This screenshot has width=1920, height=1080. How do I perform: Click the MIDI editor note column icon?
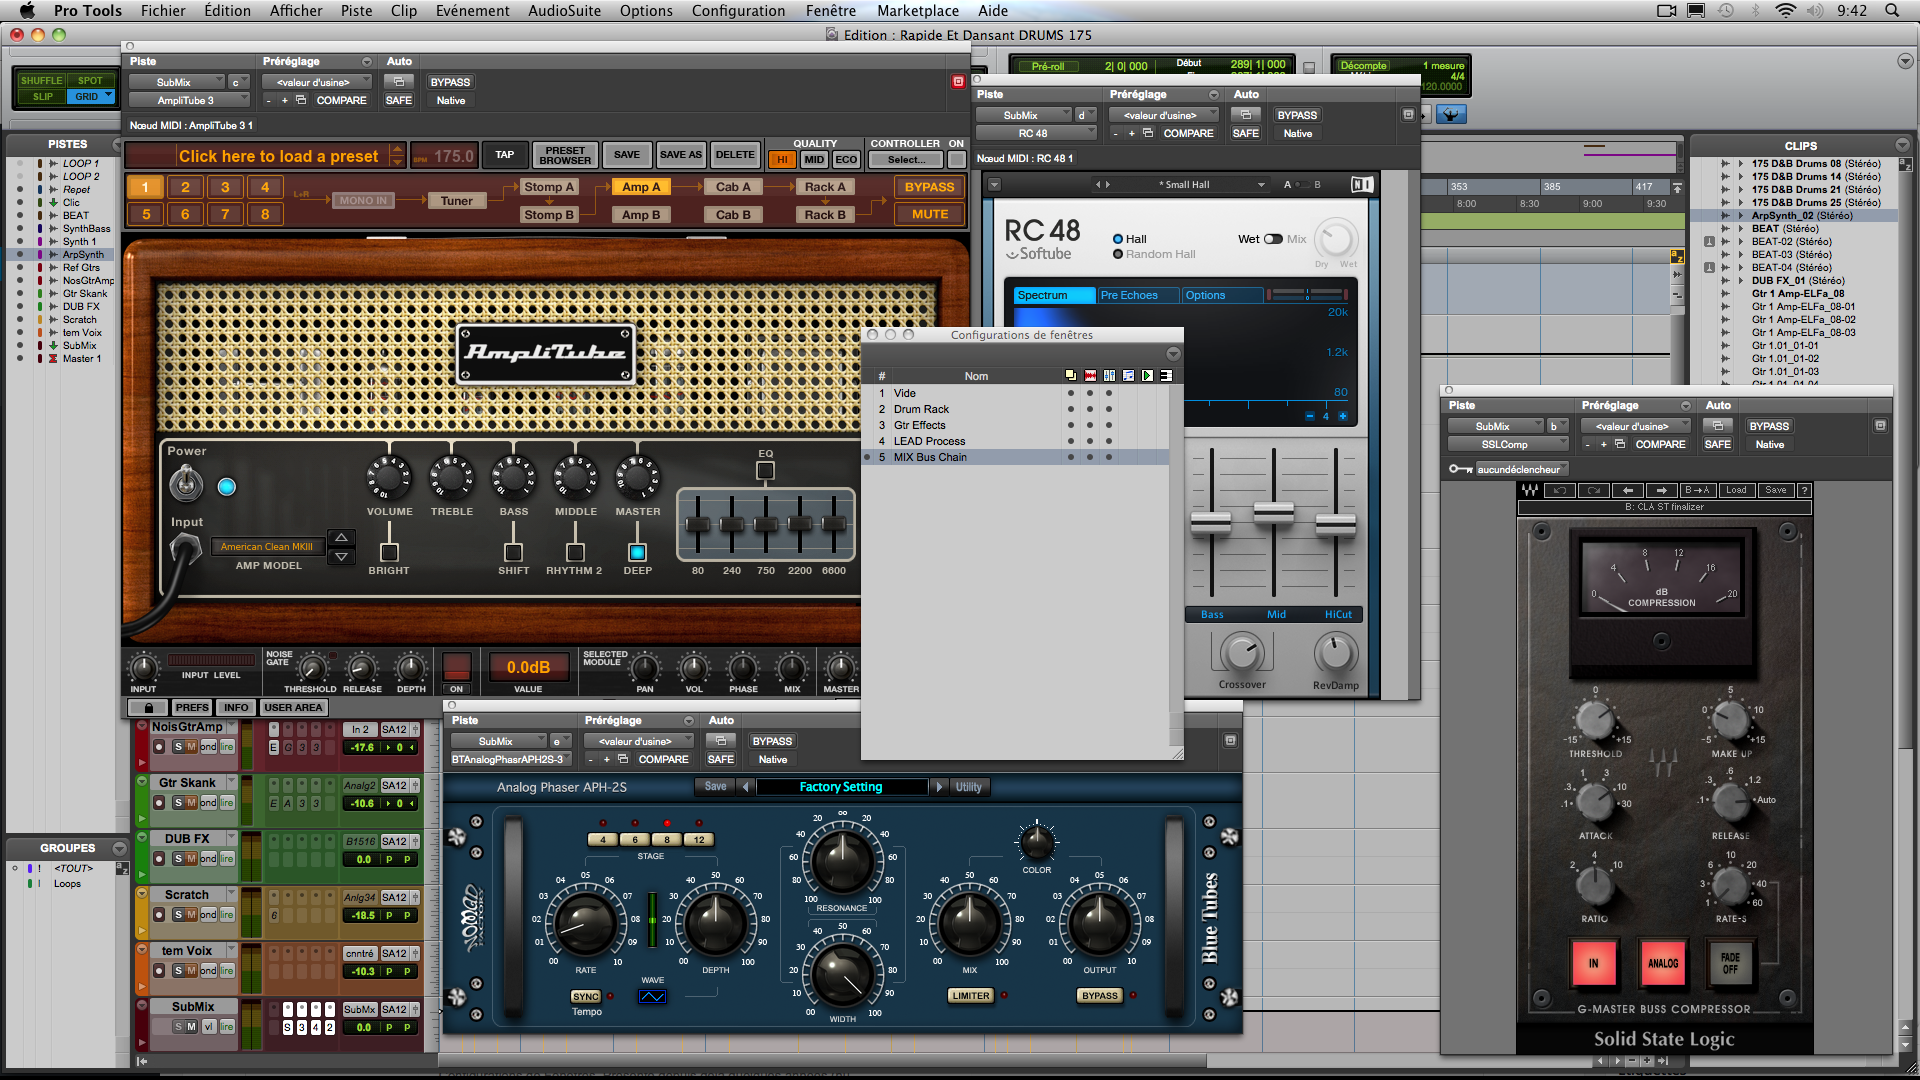click(x=1128, y=376)
